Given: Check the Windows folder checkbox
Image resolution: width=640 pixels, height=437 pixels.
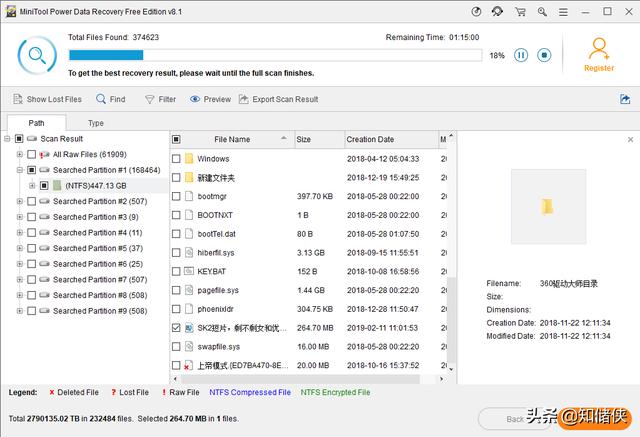Looking at the screenshot, I should tap(176, 159).
